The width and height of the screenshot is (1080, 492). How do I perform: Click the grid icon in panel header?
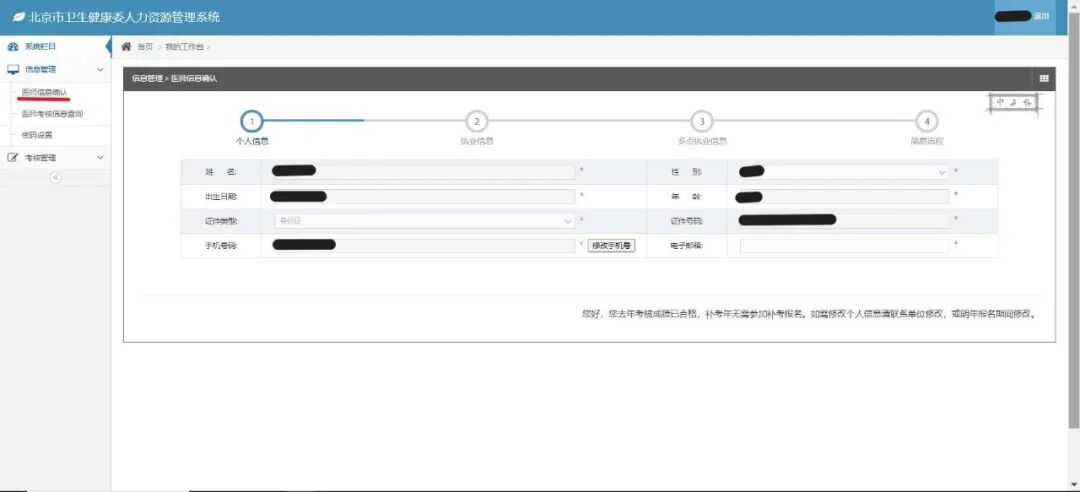[1043, 79]
